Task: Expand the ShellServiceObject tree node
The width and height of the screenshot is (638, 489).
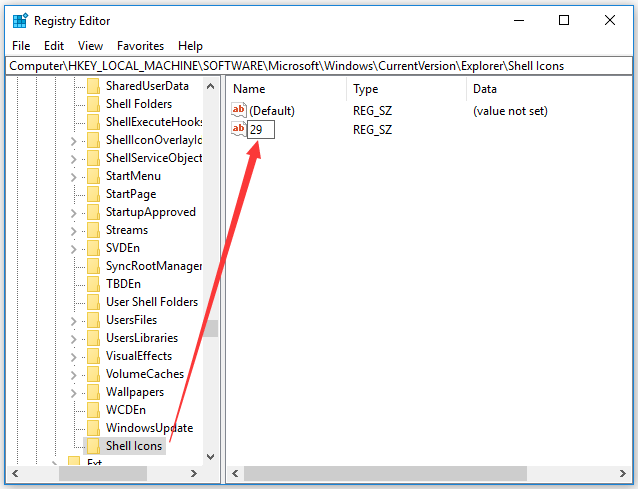Action: coord(74,159)
